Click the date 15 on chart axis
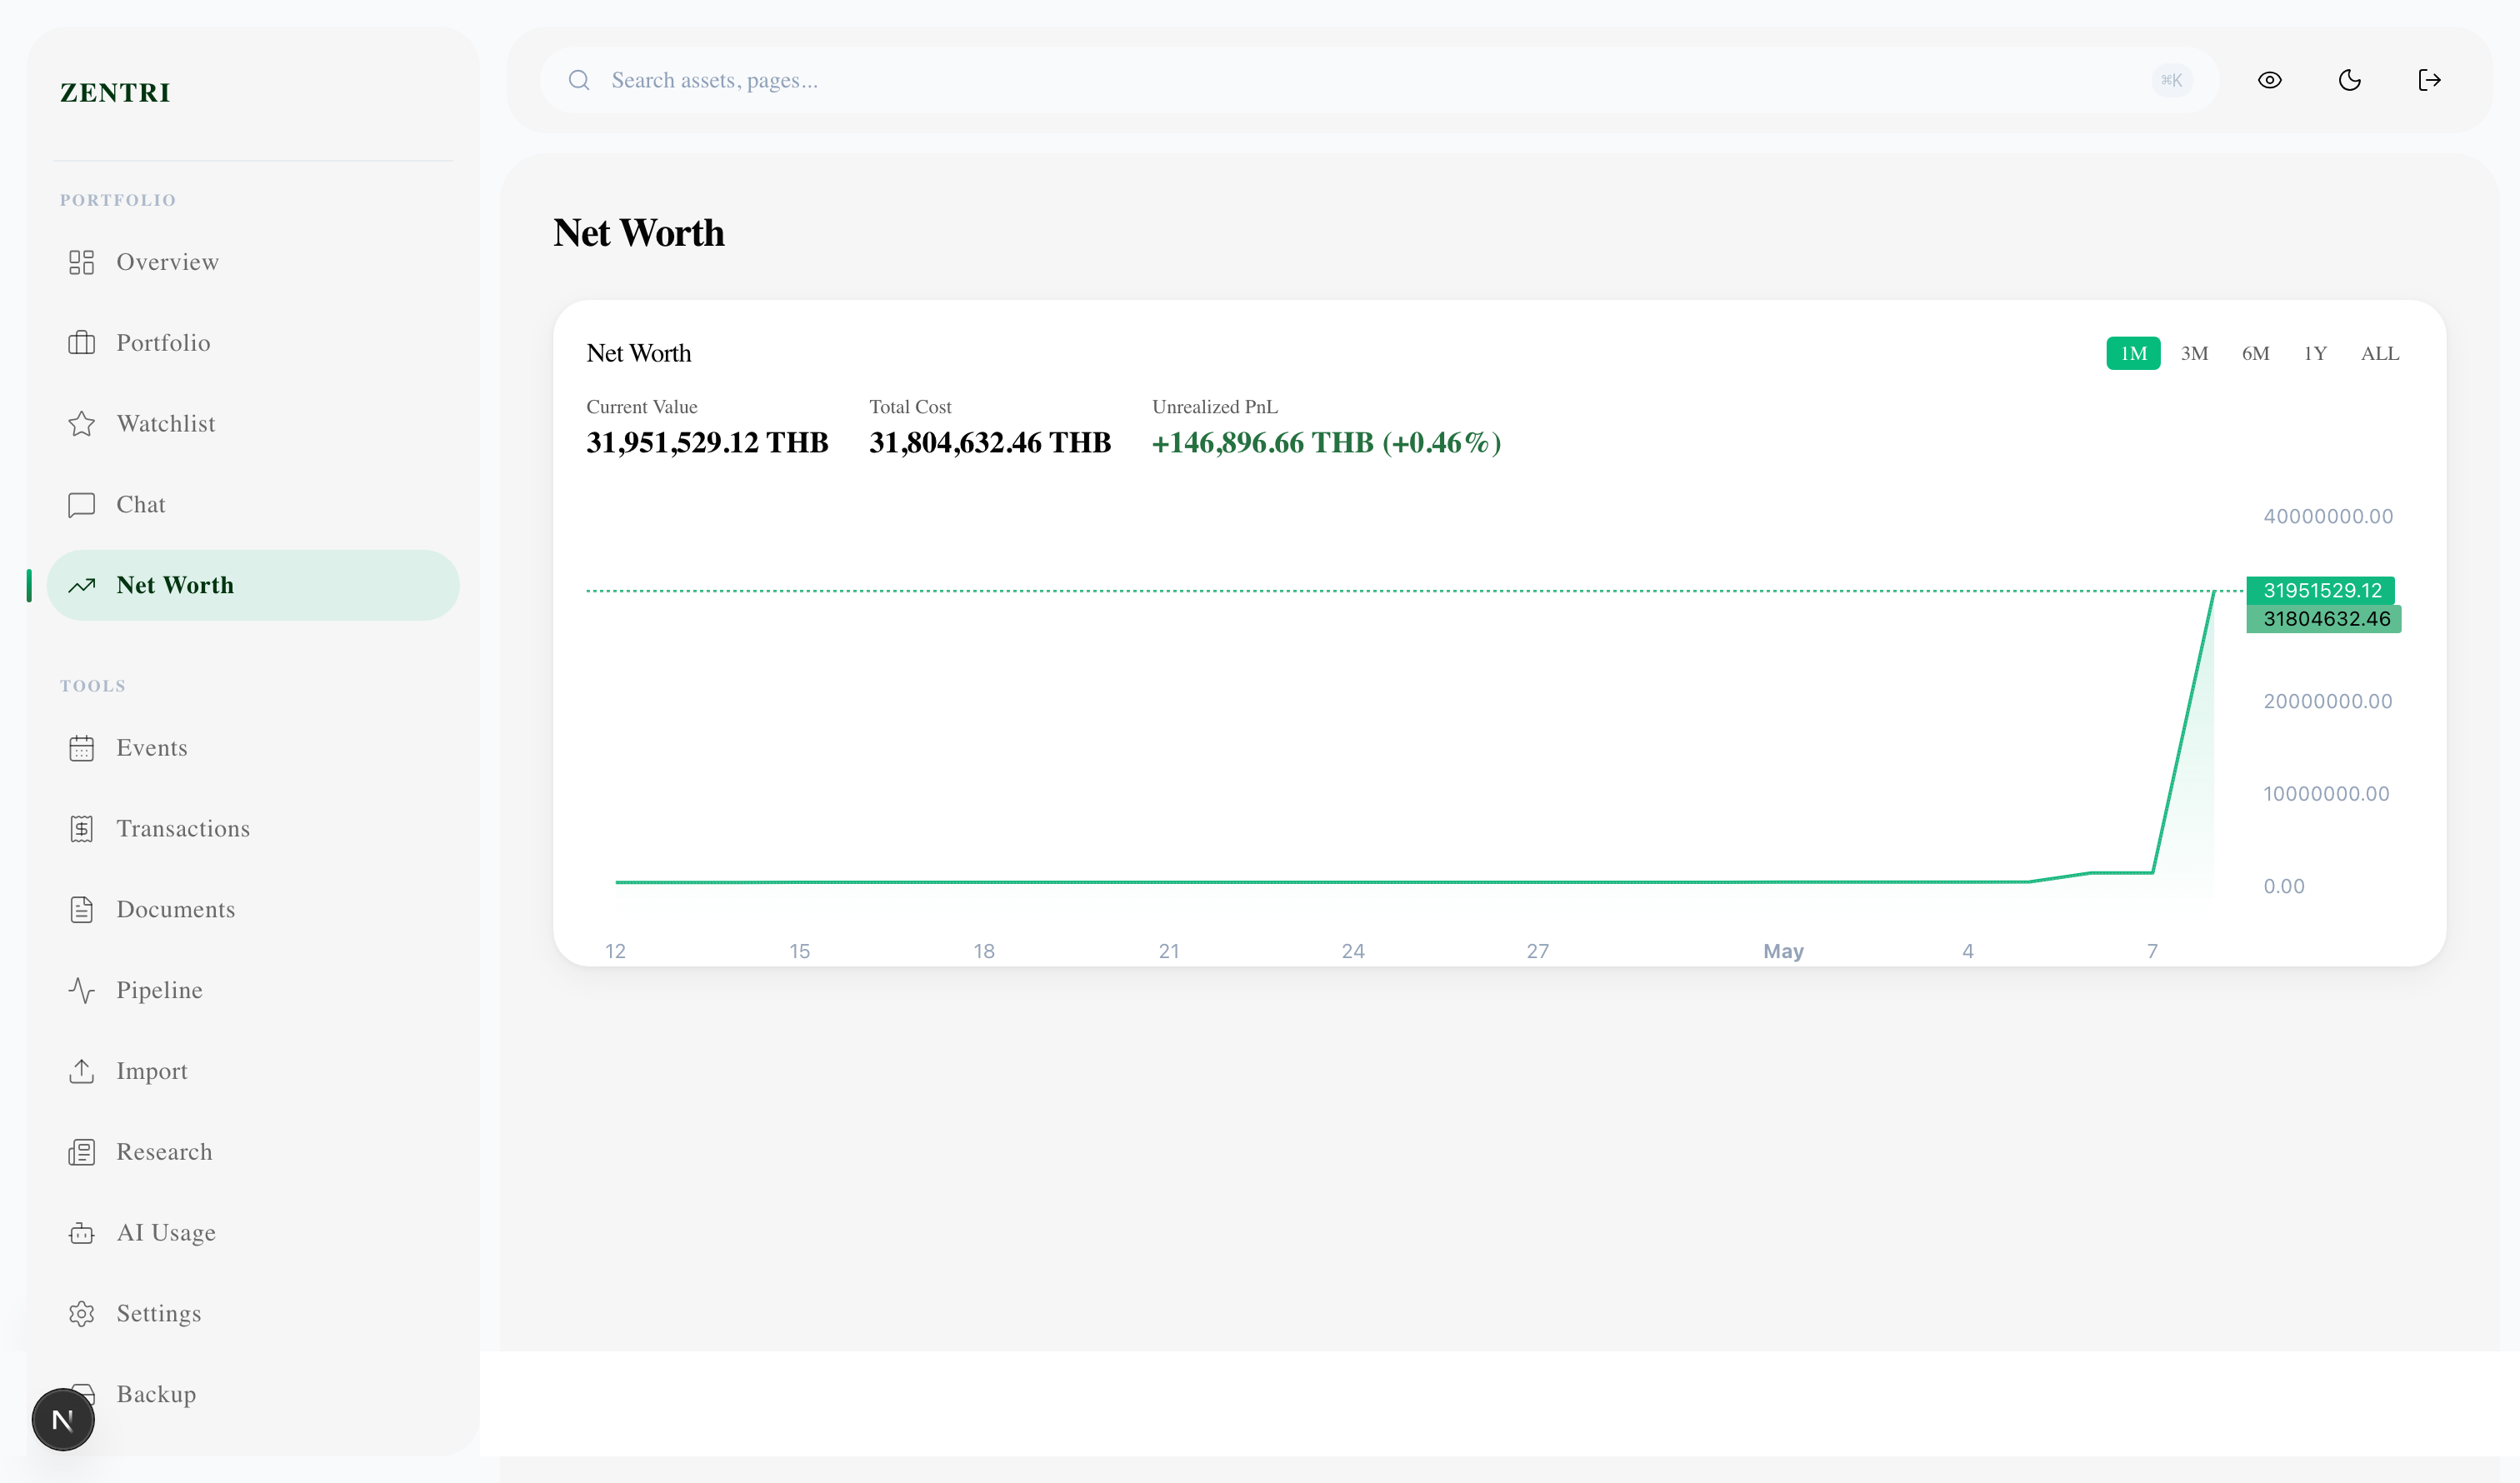 pyautogui.click(x=799, y=951)
